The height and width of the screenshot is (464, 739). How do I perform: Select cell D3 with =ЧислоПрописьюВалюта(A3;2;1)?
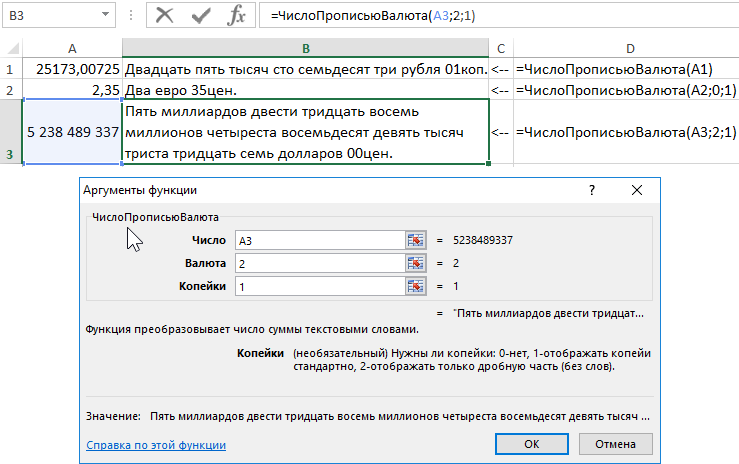tap(626, 132)
